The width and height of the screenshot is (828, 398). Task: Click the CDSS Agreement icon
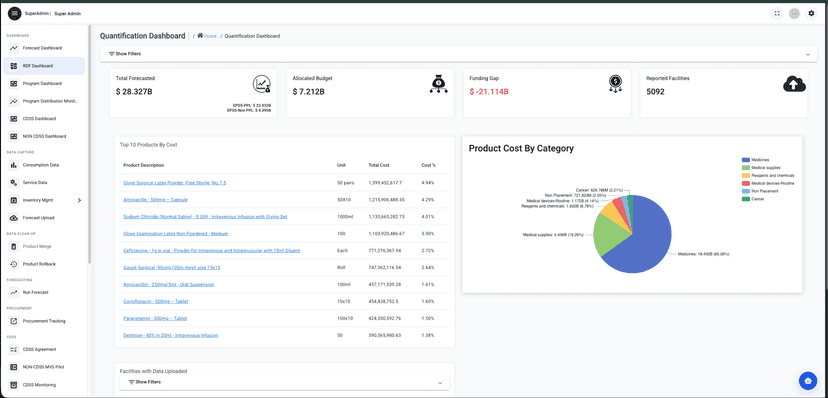point(14,349)
